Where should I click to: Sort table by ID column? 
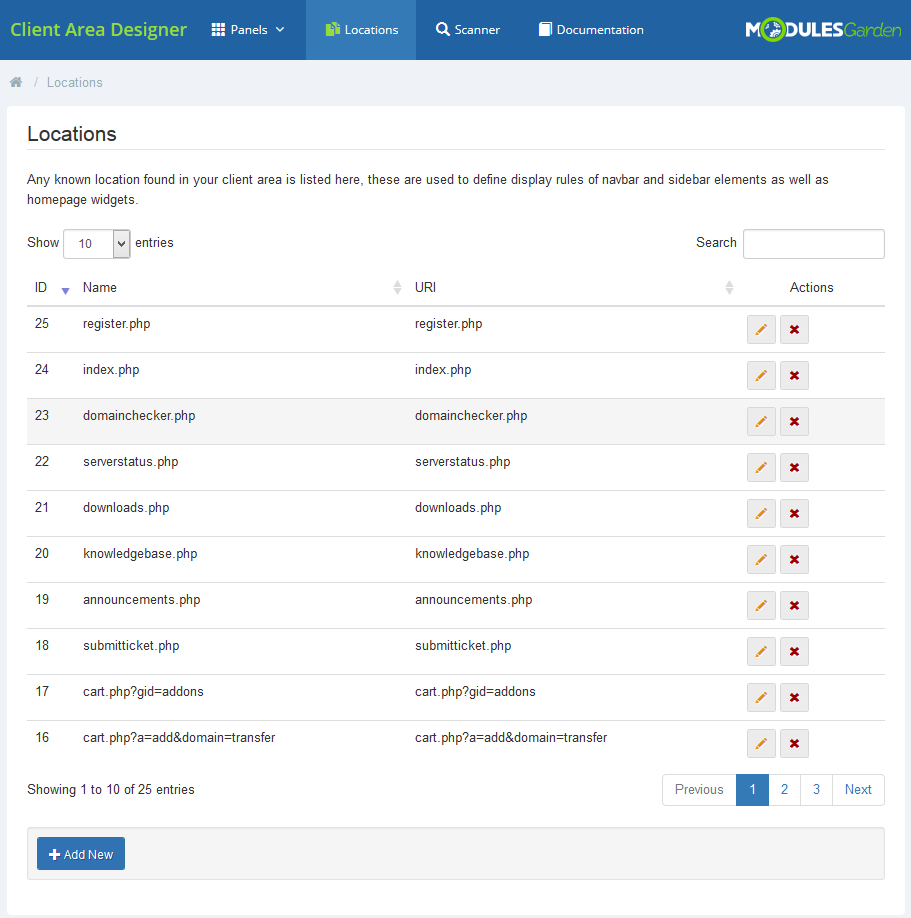pyautogui.click(x=52, y=287)
